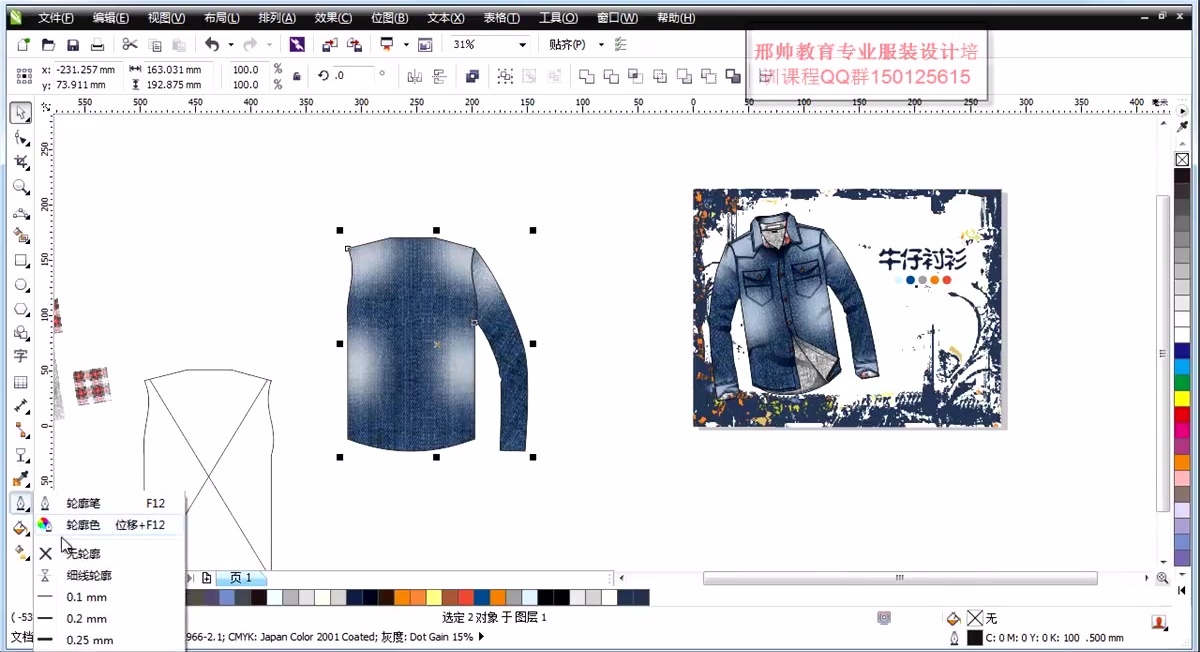The height and width of the screenshot is (652, 1200).
Task: Open the Outline Pen tool flyout
Action: [20, 504]
